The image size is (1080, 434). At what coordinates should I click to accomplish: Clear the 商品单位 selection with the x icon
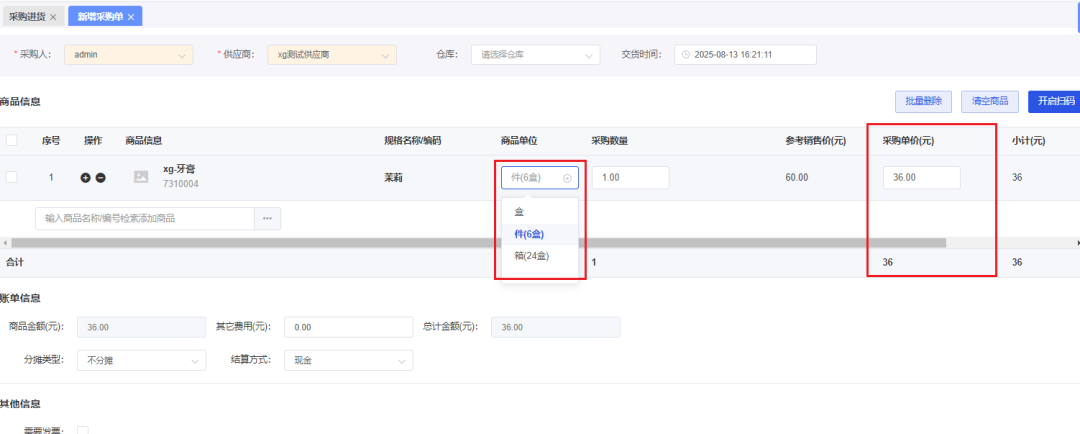(567, 178)
